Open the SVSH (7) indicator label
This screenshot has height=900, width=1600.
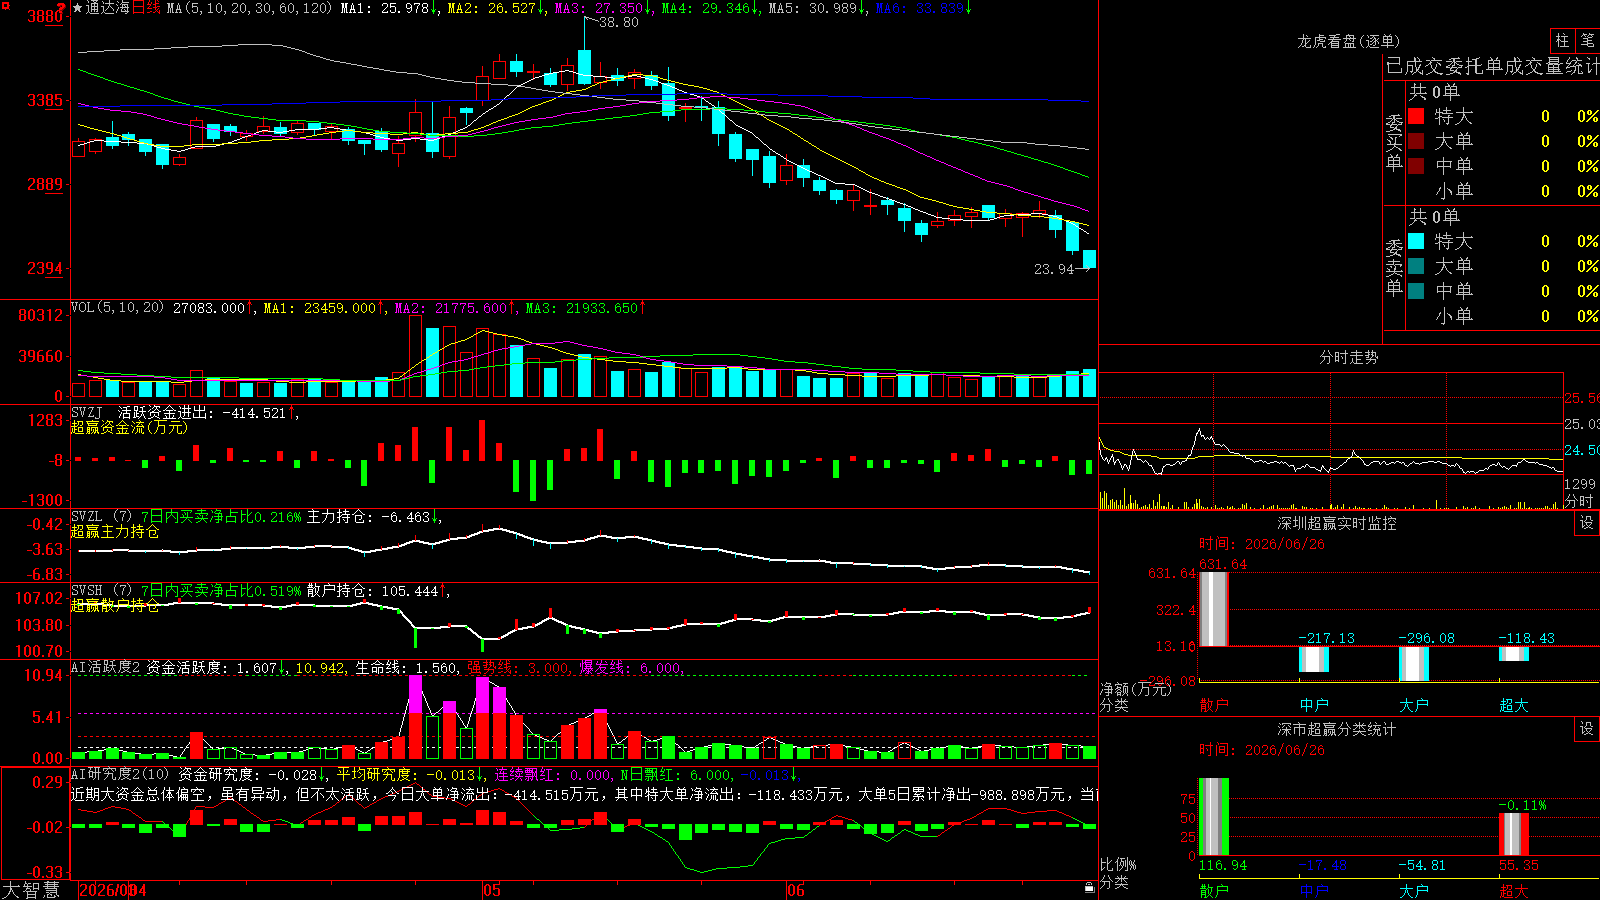tap(101, 591)
